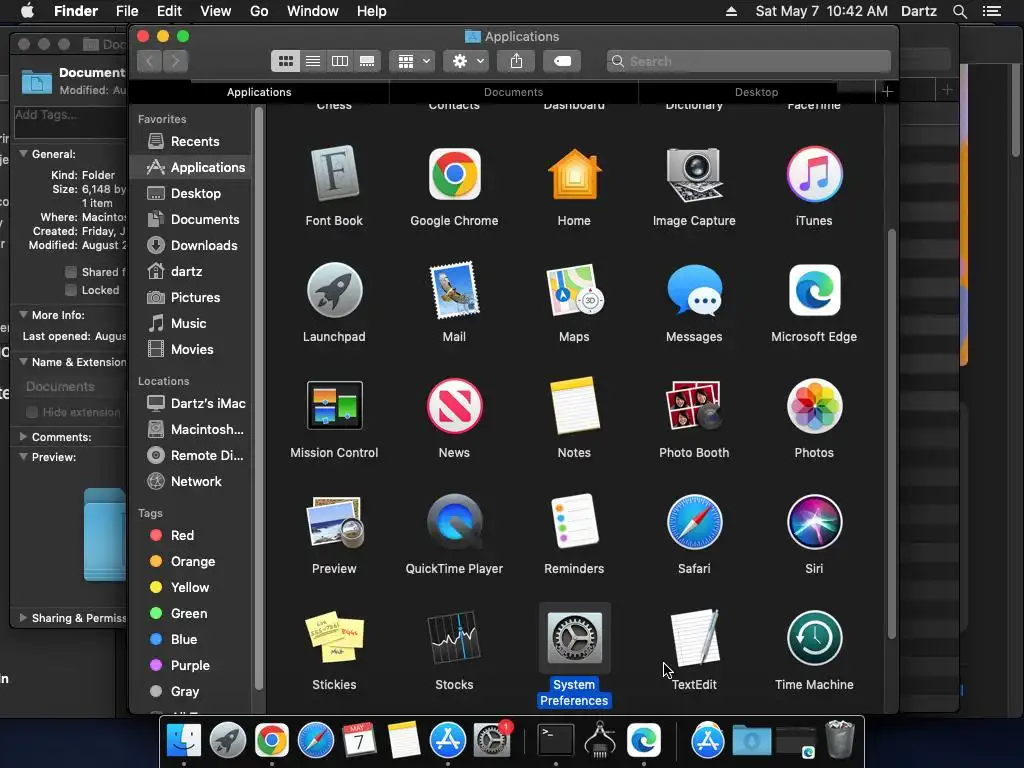Switch to list view in toolbar

(313, 61)
